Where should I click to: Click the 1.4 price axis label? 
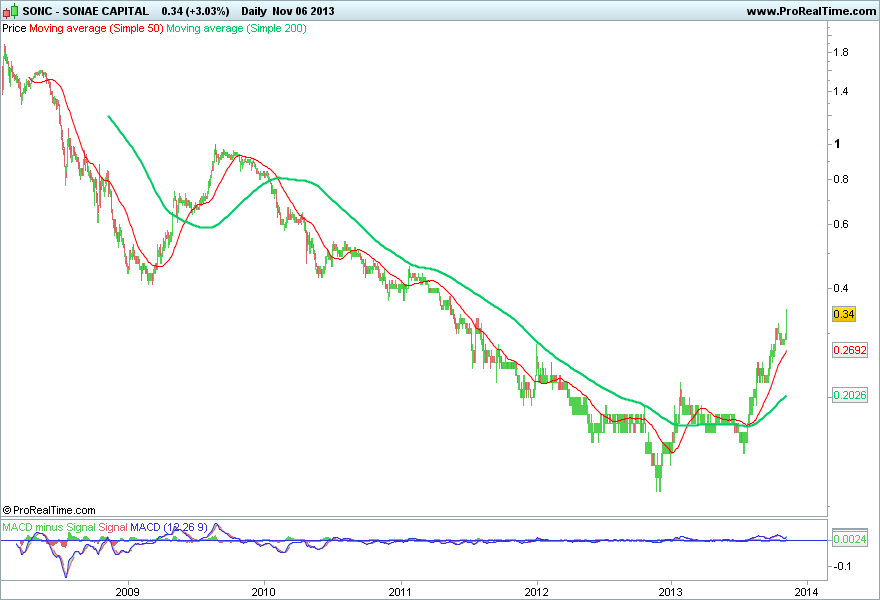coord(841,91)
